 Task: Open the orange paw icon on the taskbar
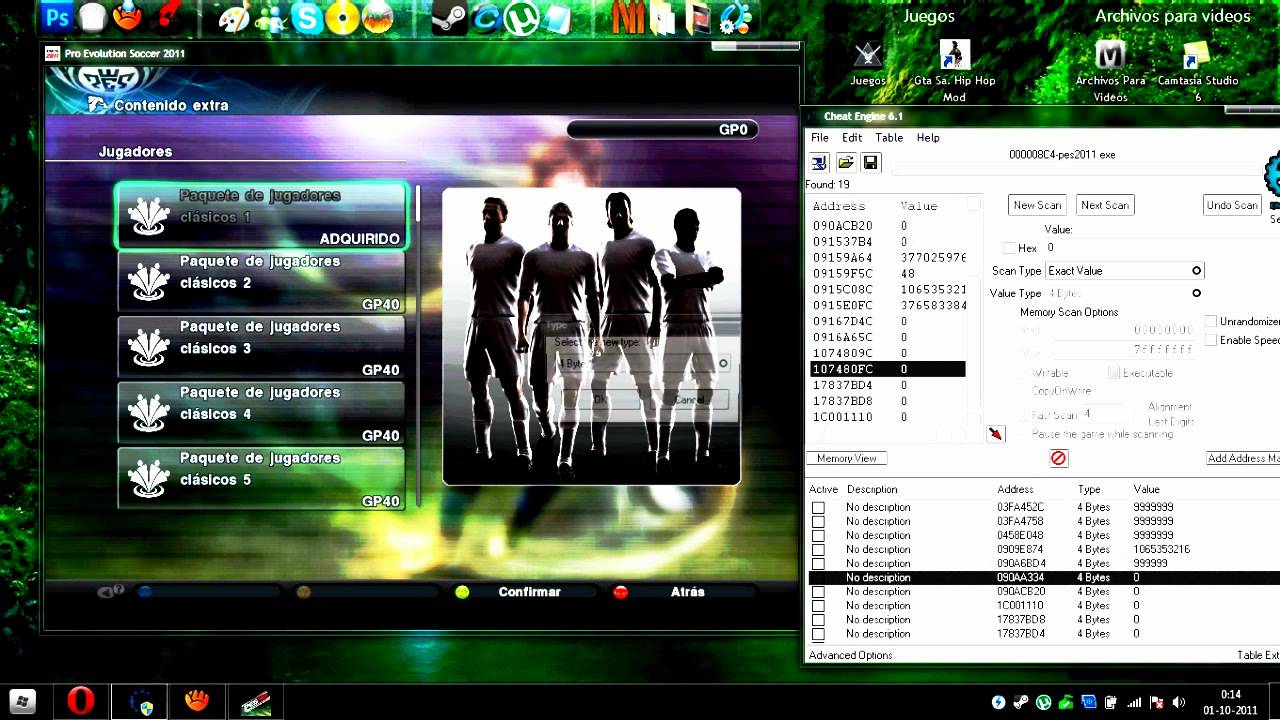point(197,702)
